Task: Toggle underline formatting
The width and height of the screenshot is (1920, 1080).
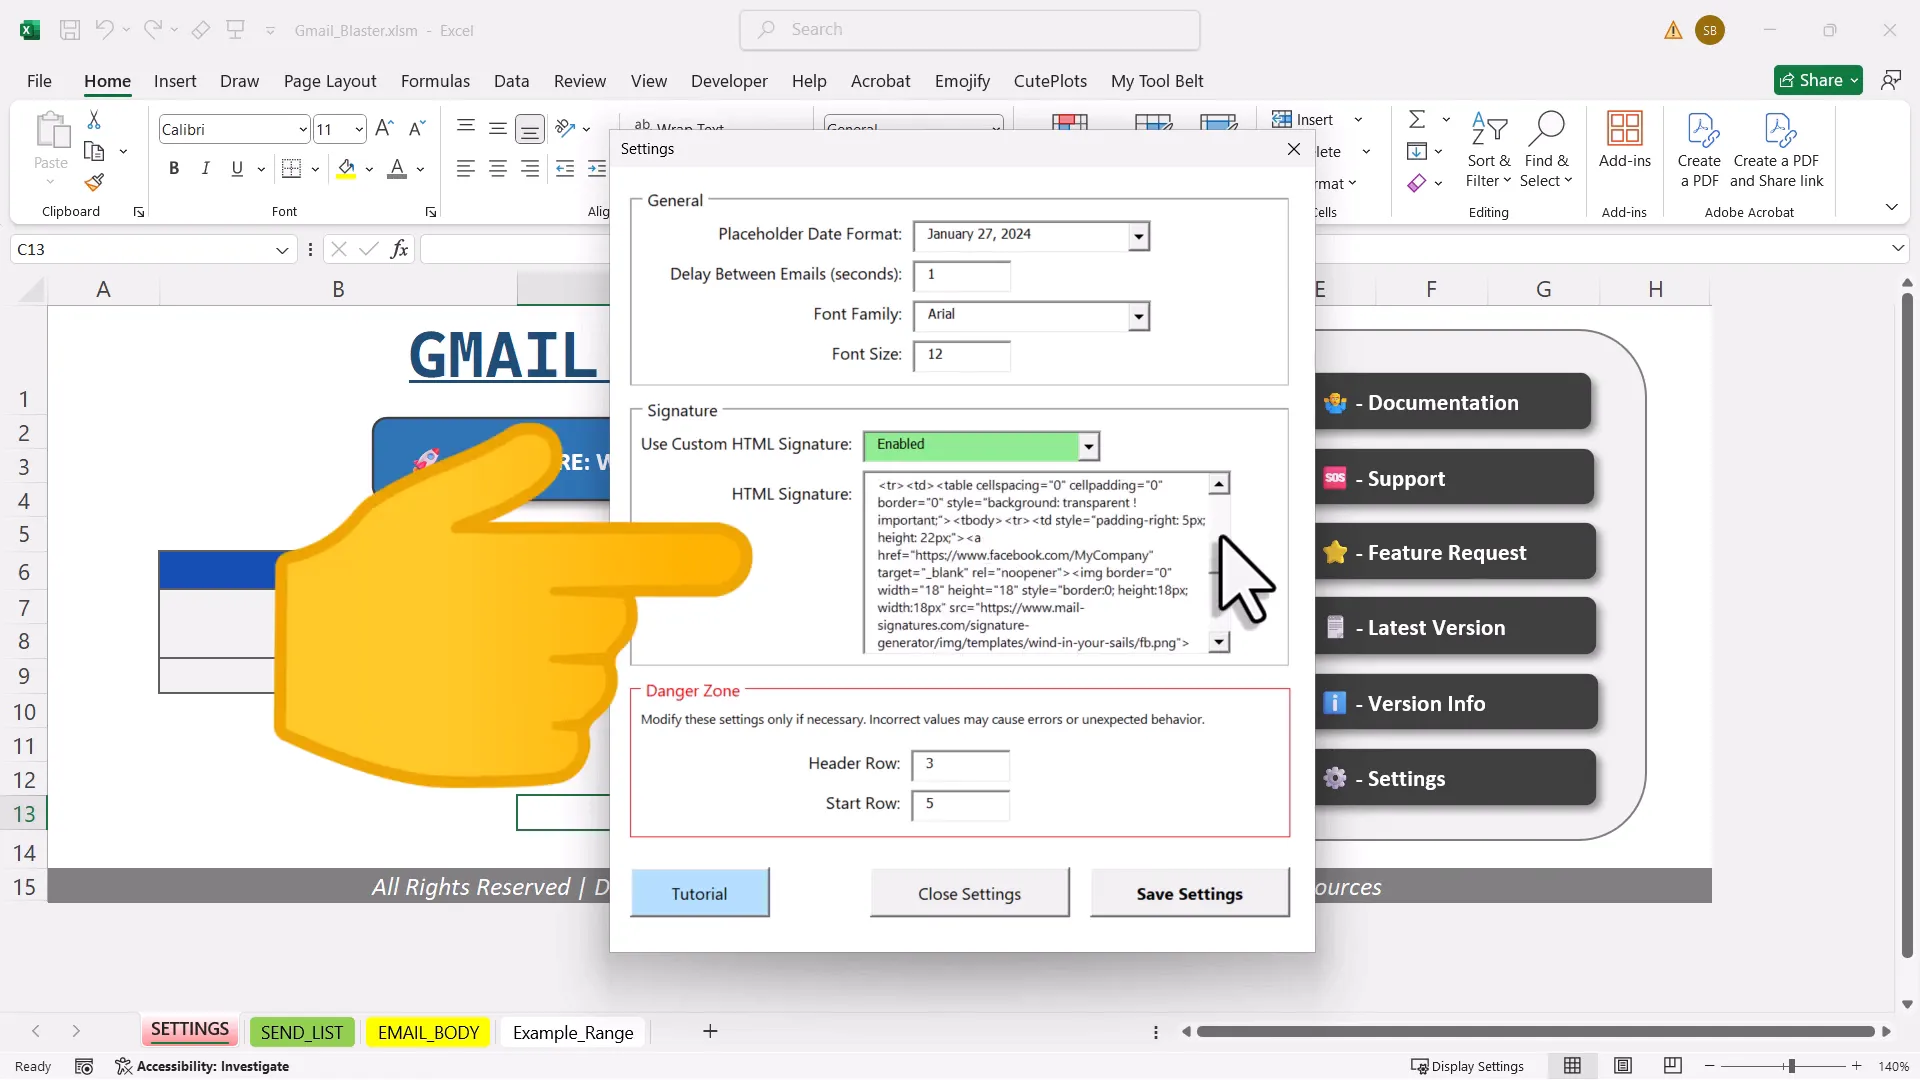Action: tap(236, 168)
